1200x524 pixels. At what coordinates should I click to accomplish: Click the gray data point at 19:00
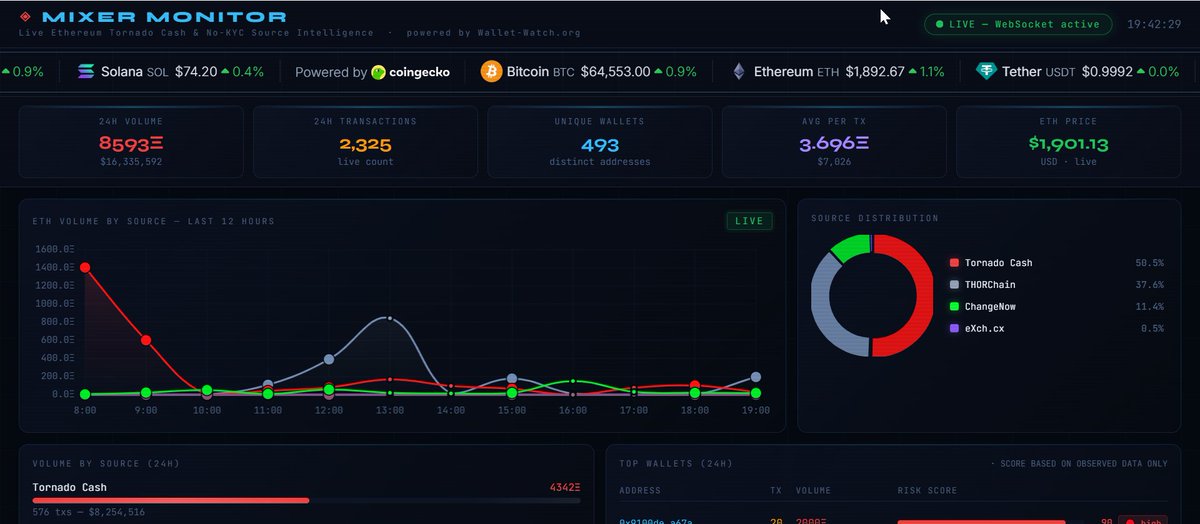(755, 377)
